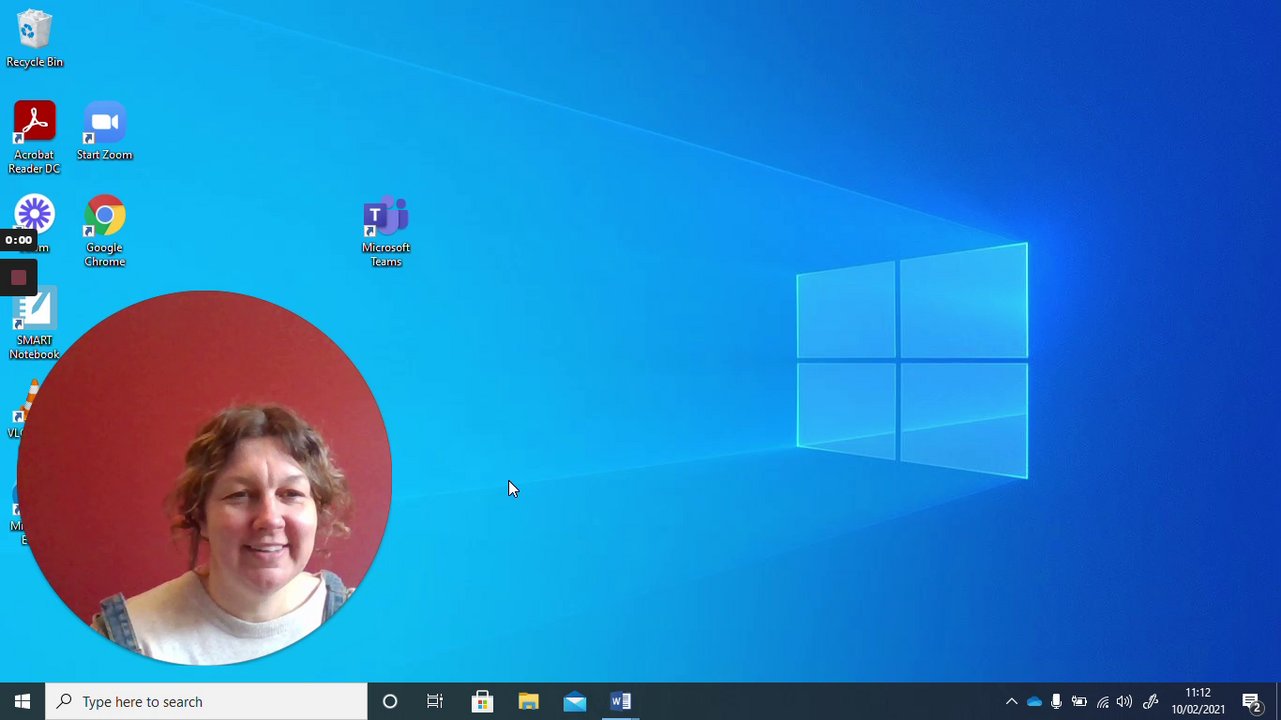This screenshot has height=720, width=1281.
Task: Click the Type here to search box
Action: [207, 701]
